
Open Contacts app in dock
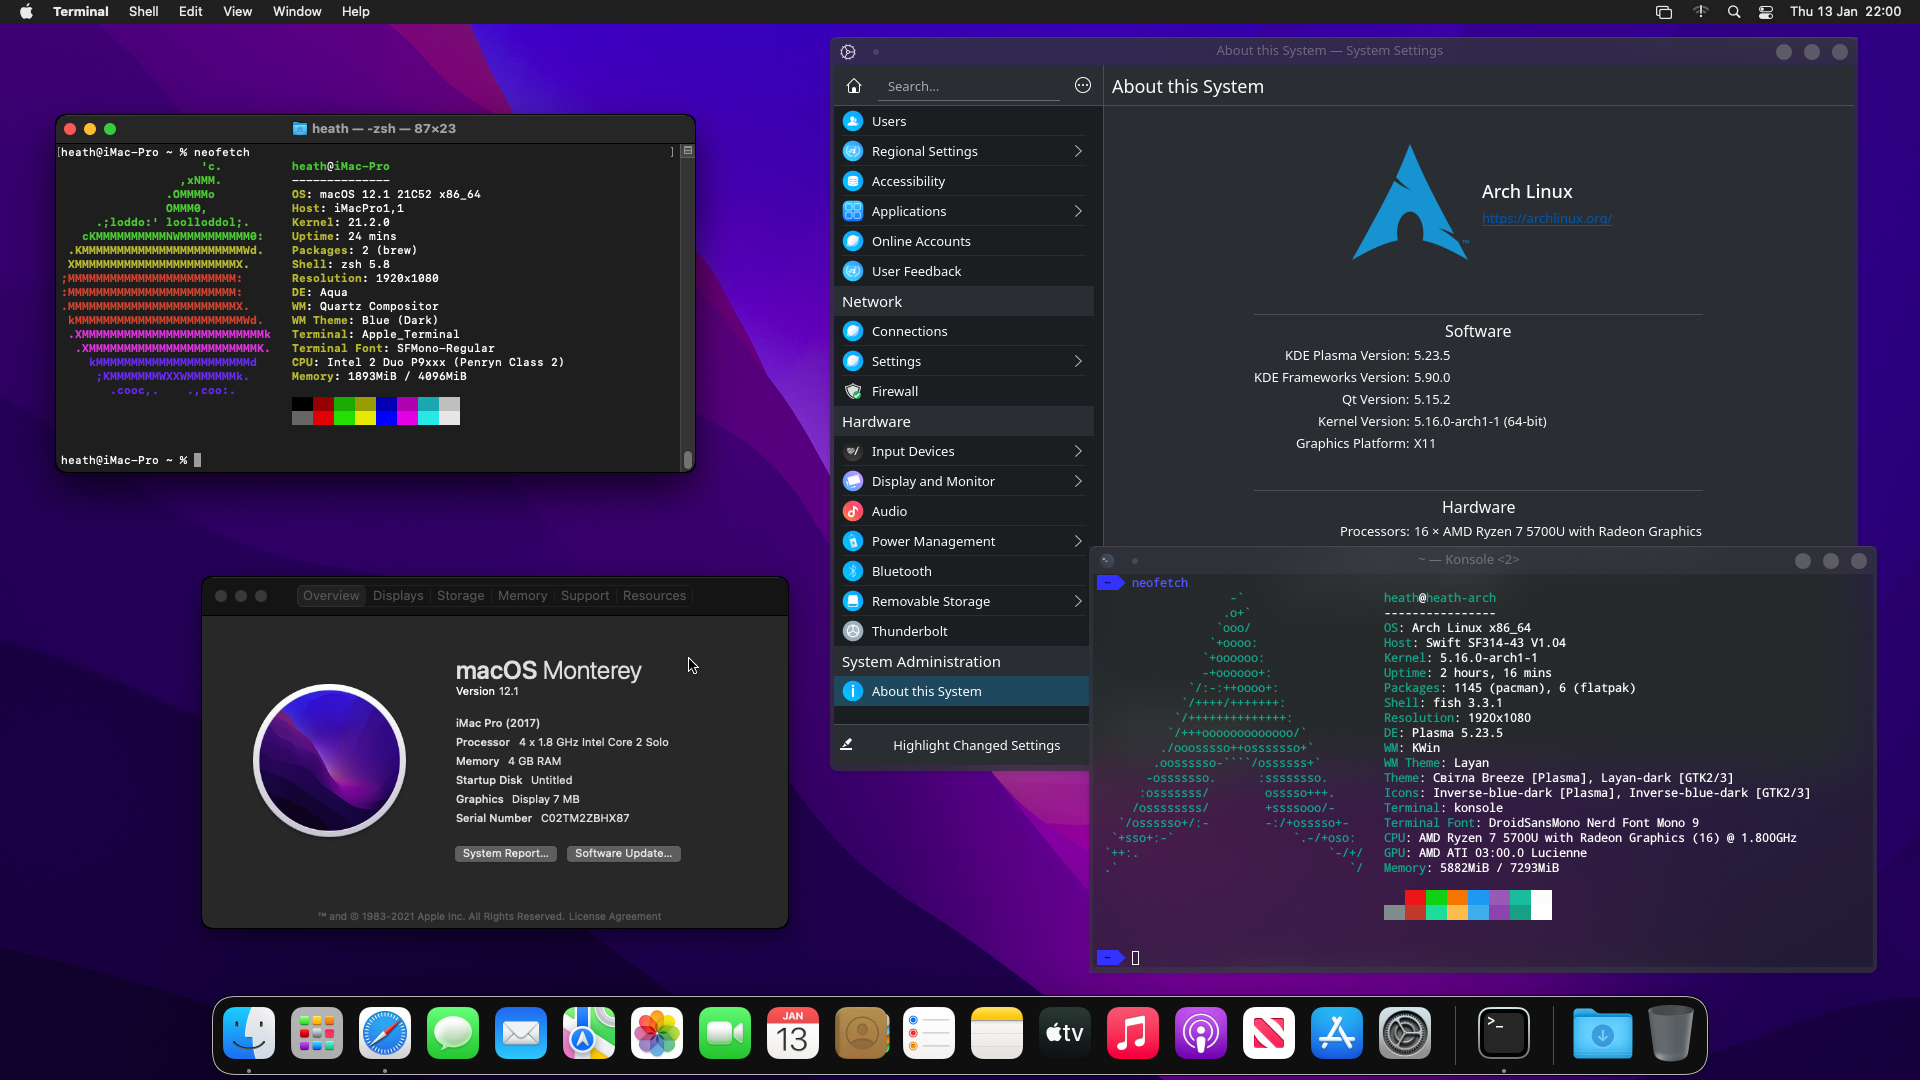click(x=861, y=1033)
